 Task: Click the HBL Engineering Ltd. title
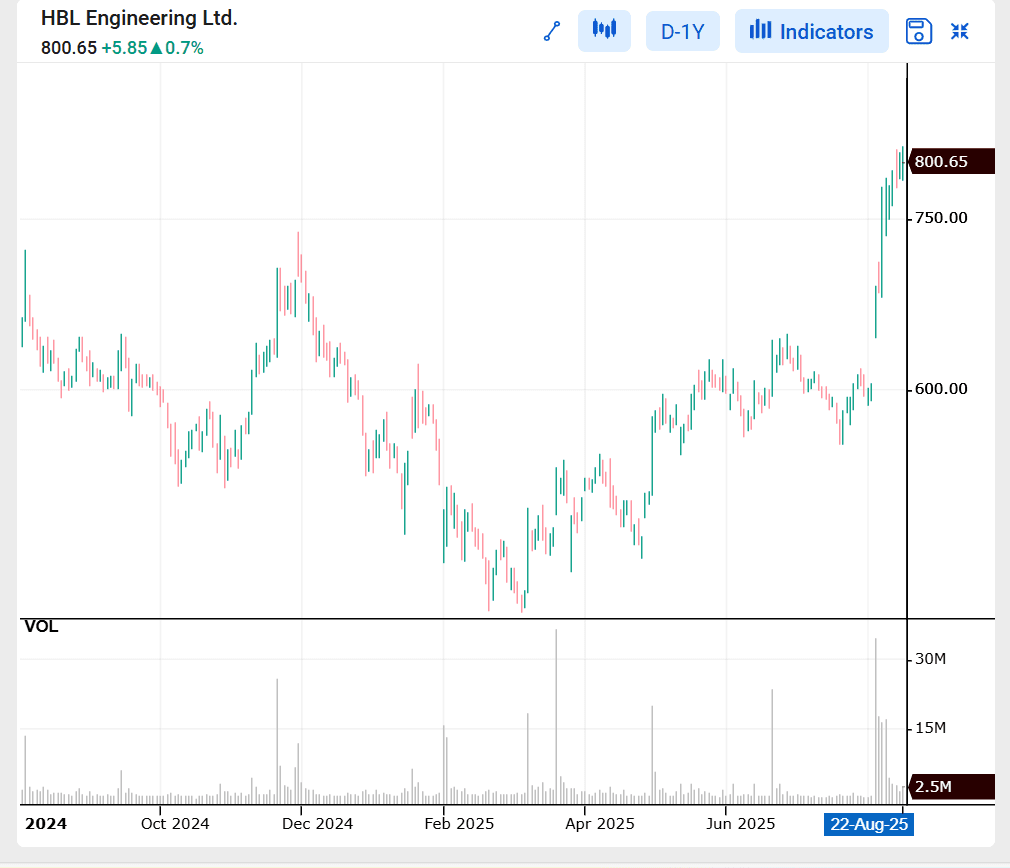(x=139, y=18)
